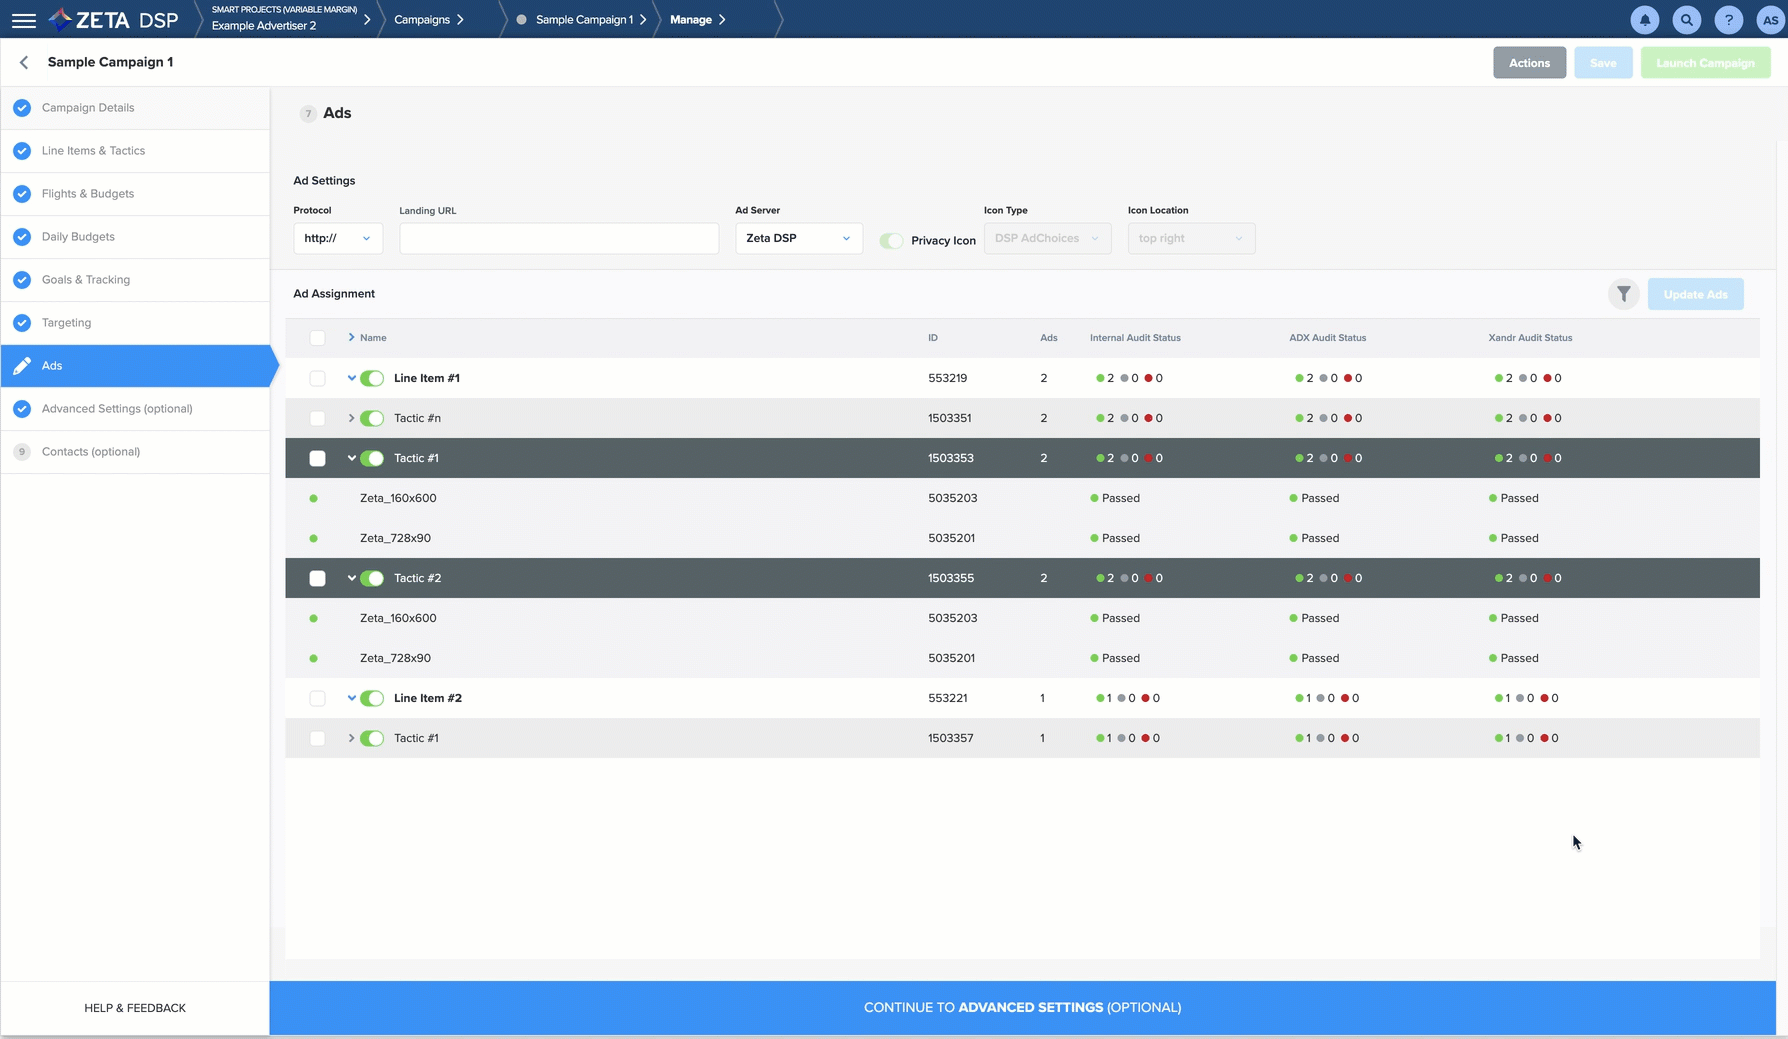Screen dimensions: 1788x1039
Task: Disable the Tactic #n toggle
Action: [x=372, y=419]
